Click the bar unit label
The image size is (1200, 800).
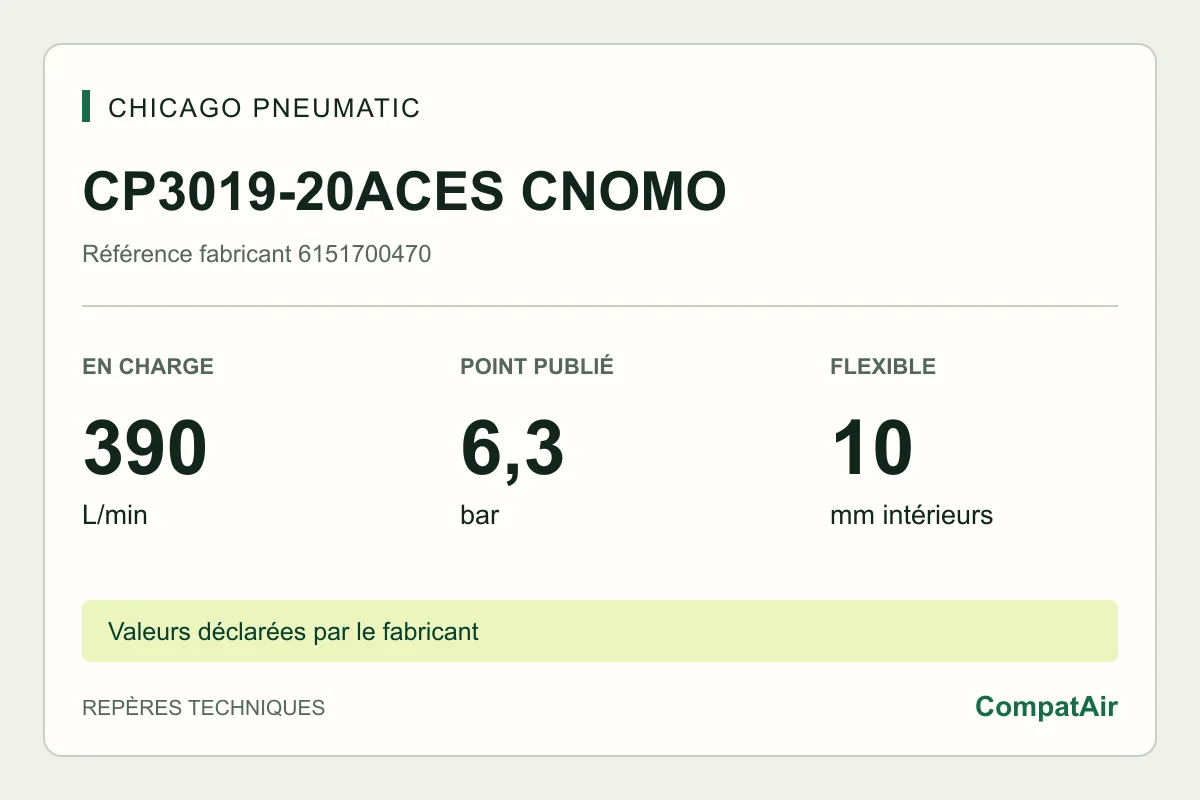pos(480,516)
